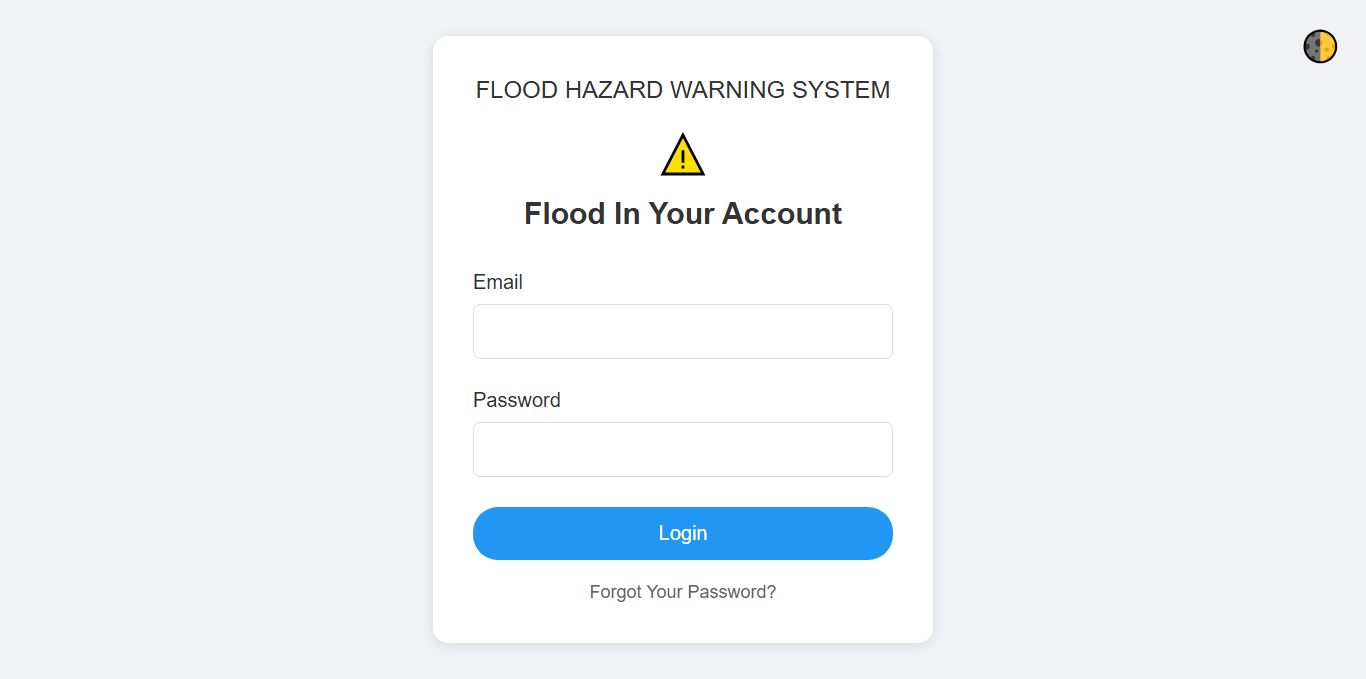Select the Email label text
The width and height of the screenshot is (1366, 679).
coord(497,282)
